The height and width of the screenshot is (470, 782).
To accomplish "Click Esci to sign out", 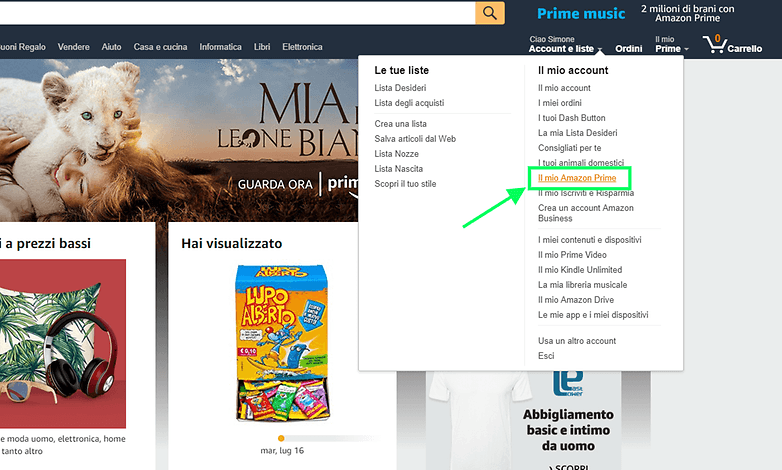I will [x=546, y=355].
